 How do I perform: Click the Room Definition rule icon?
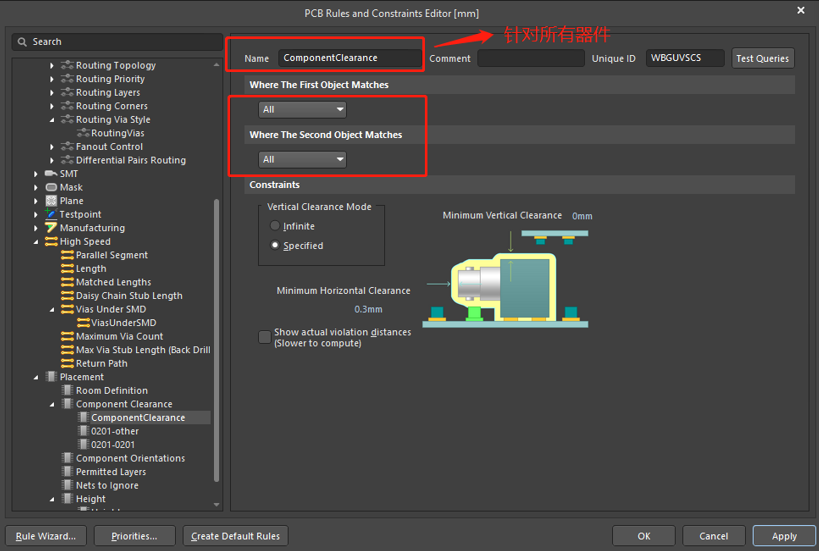[x=67, y=390]
